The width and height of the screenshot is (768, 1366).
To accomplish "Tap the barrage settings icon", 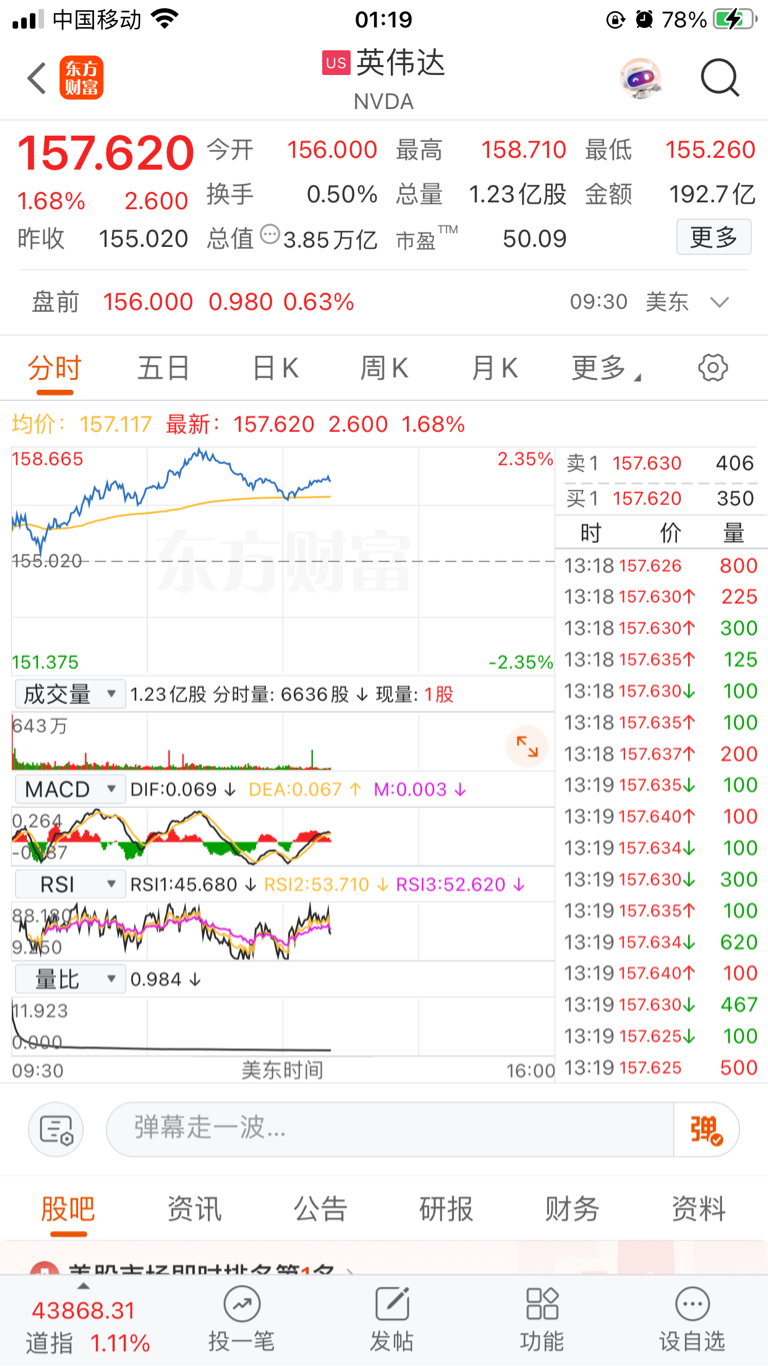I will click(x=56, y=1130).
